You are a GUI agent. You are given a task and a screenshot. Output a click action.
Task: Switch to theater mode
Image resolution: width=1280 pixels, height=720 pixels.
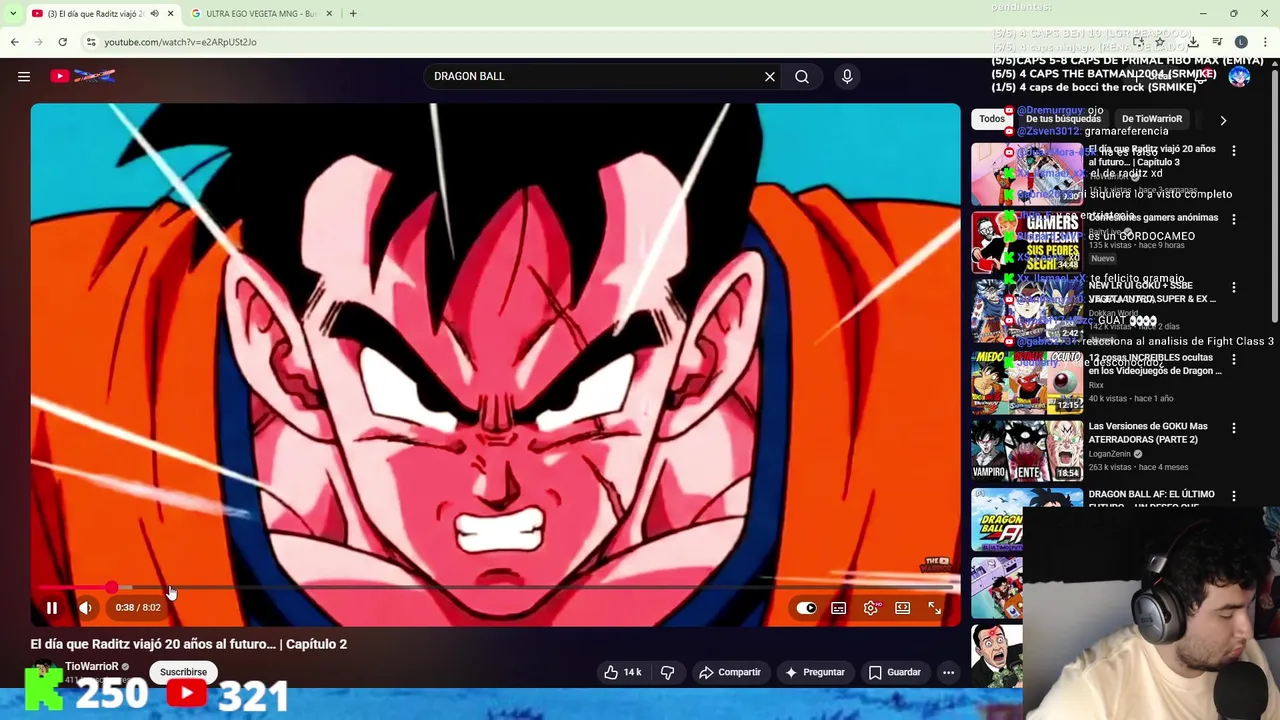(x=903, y=607)
